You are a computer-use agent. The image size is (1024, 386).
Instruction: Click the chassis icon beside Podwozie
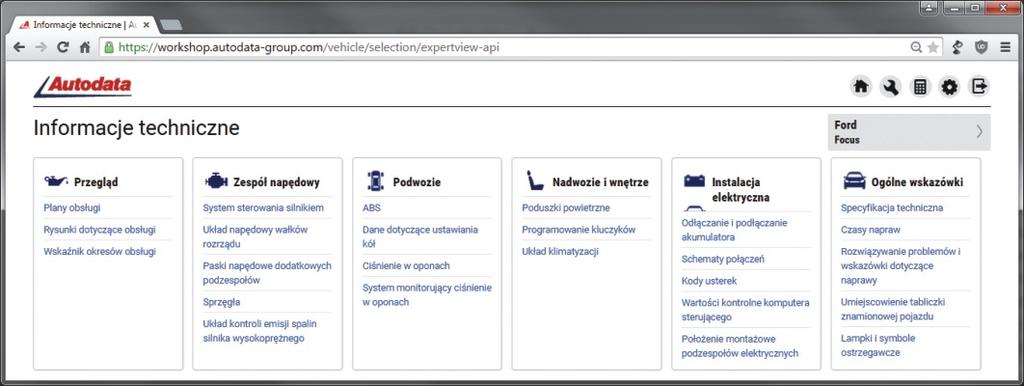376,181
